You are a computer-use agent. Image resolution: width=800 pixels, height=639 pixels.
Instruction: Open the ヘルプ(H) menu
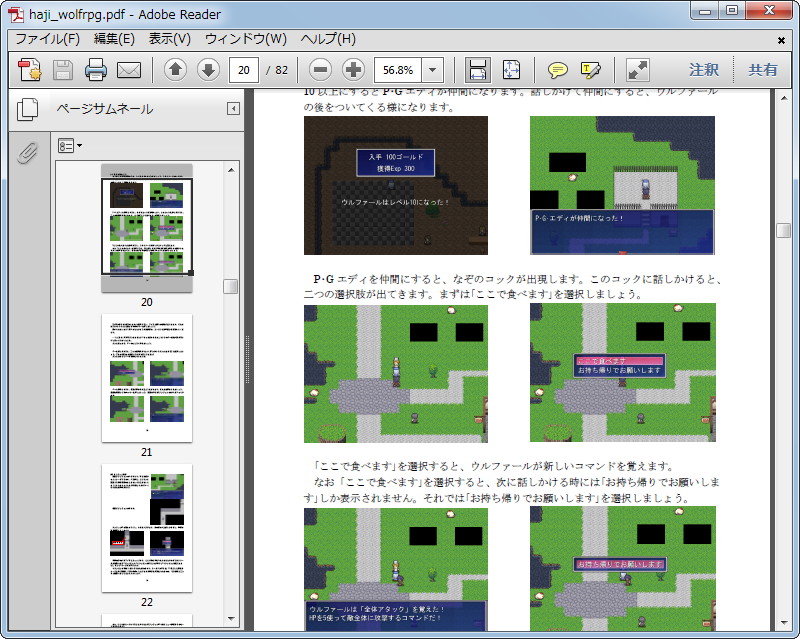click(x=328, y=39)
